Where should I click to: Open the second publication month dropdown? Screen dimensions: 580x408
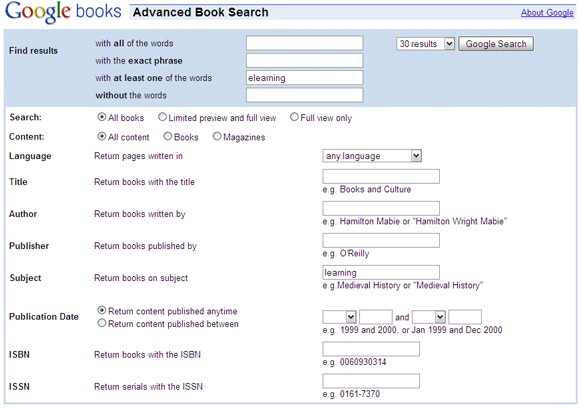pos(429,317)
